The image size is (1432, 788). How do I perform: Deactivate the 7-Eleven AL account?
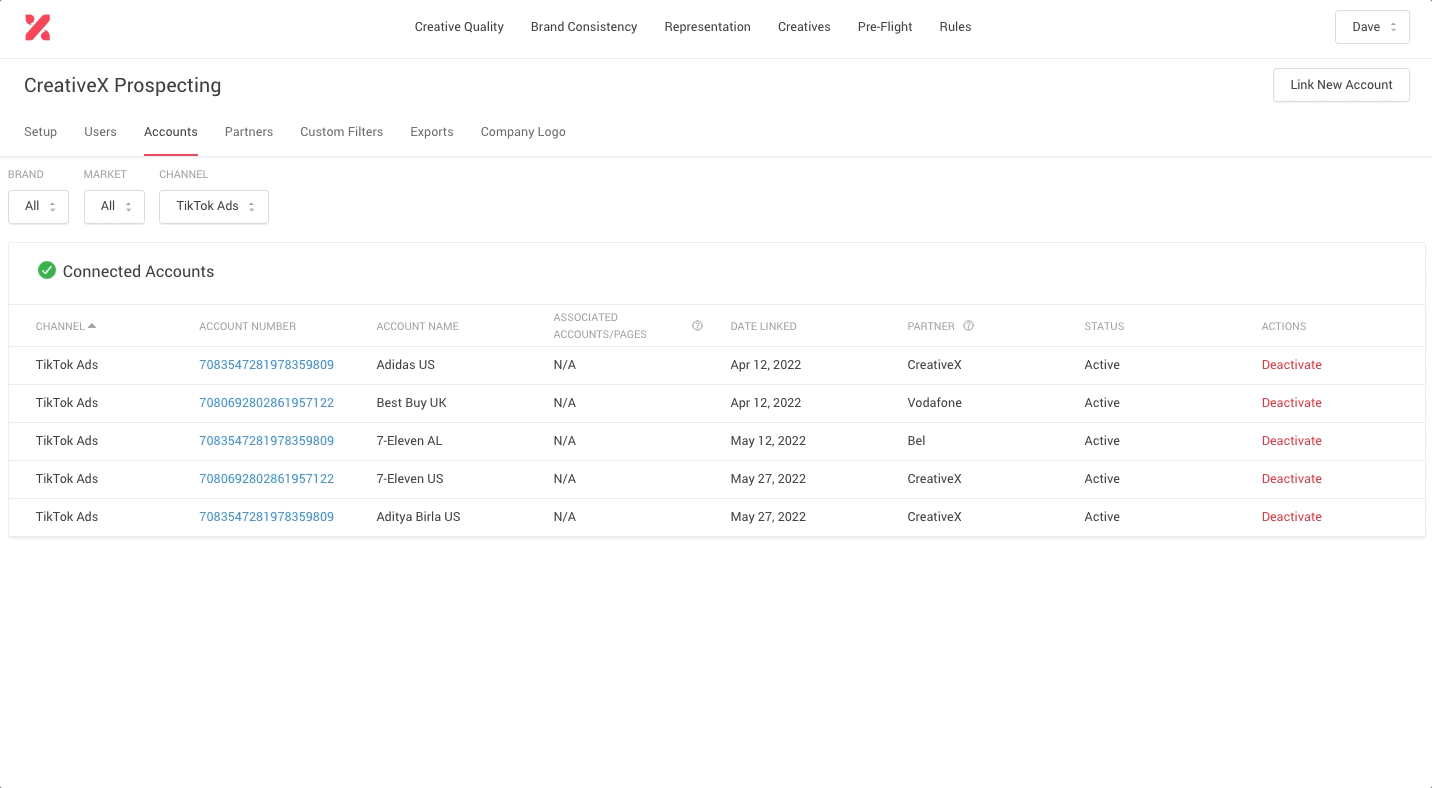click(x=1292, y=441)
